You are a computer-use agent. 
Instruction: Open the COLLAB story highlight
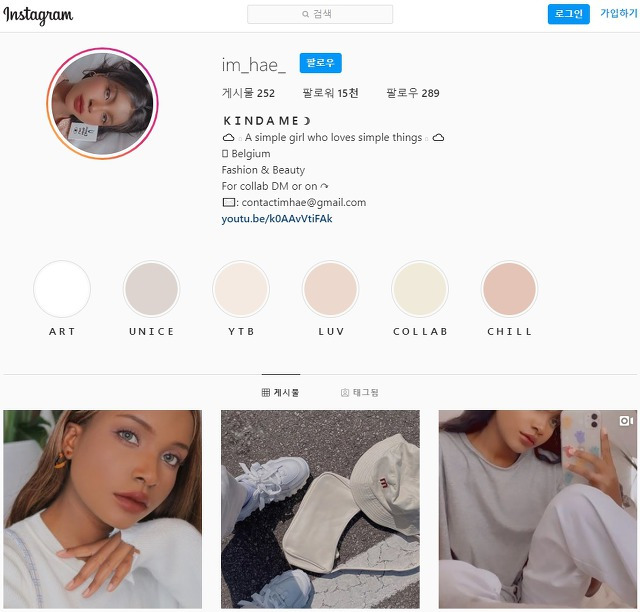[x=420, y=289]
